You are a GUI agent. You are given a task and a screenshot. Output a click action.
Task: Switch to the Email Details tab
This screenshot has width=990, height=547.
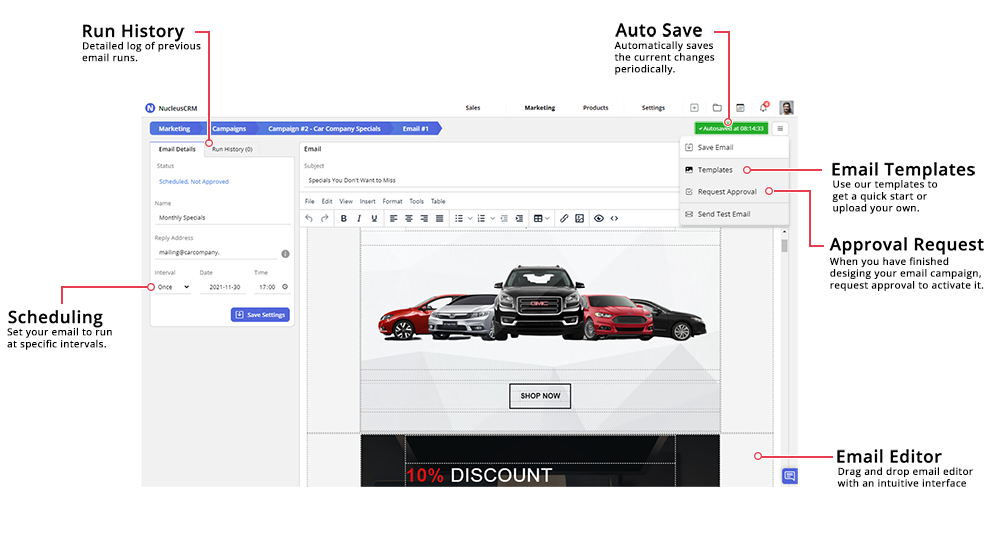coord(177,149)
